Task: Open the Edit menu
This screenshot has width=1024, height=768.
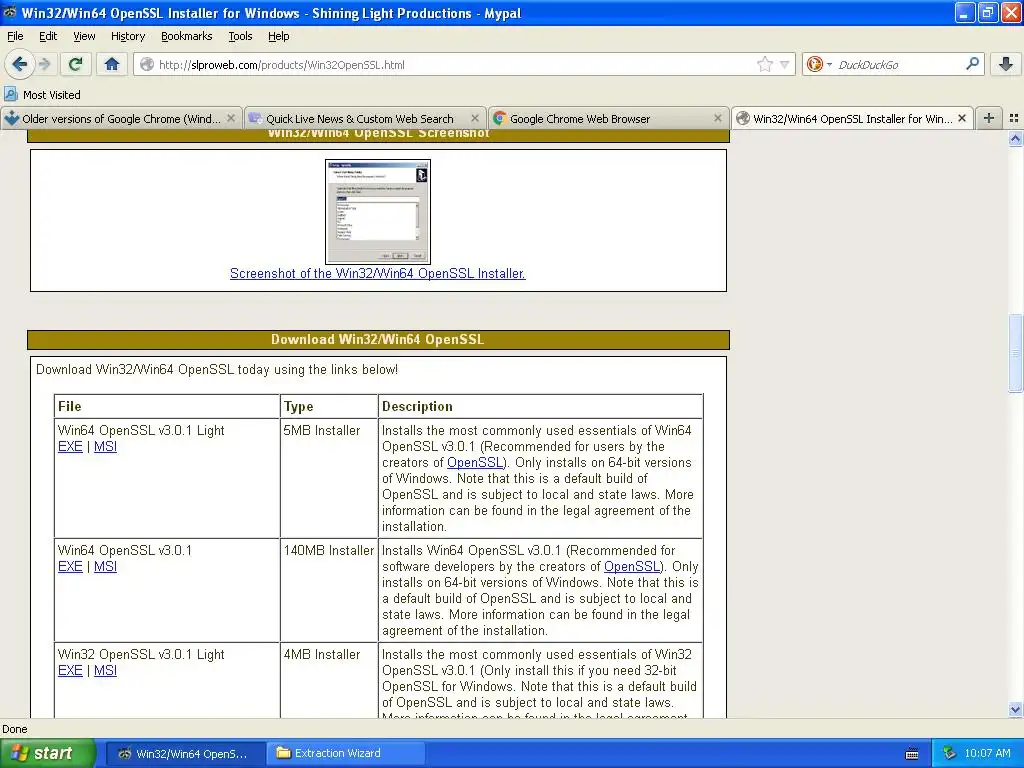Action: pyautogui.click(x=48, y=37)
